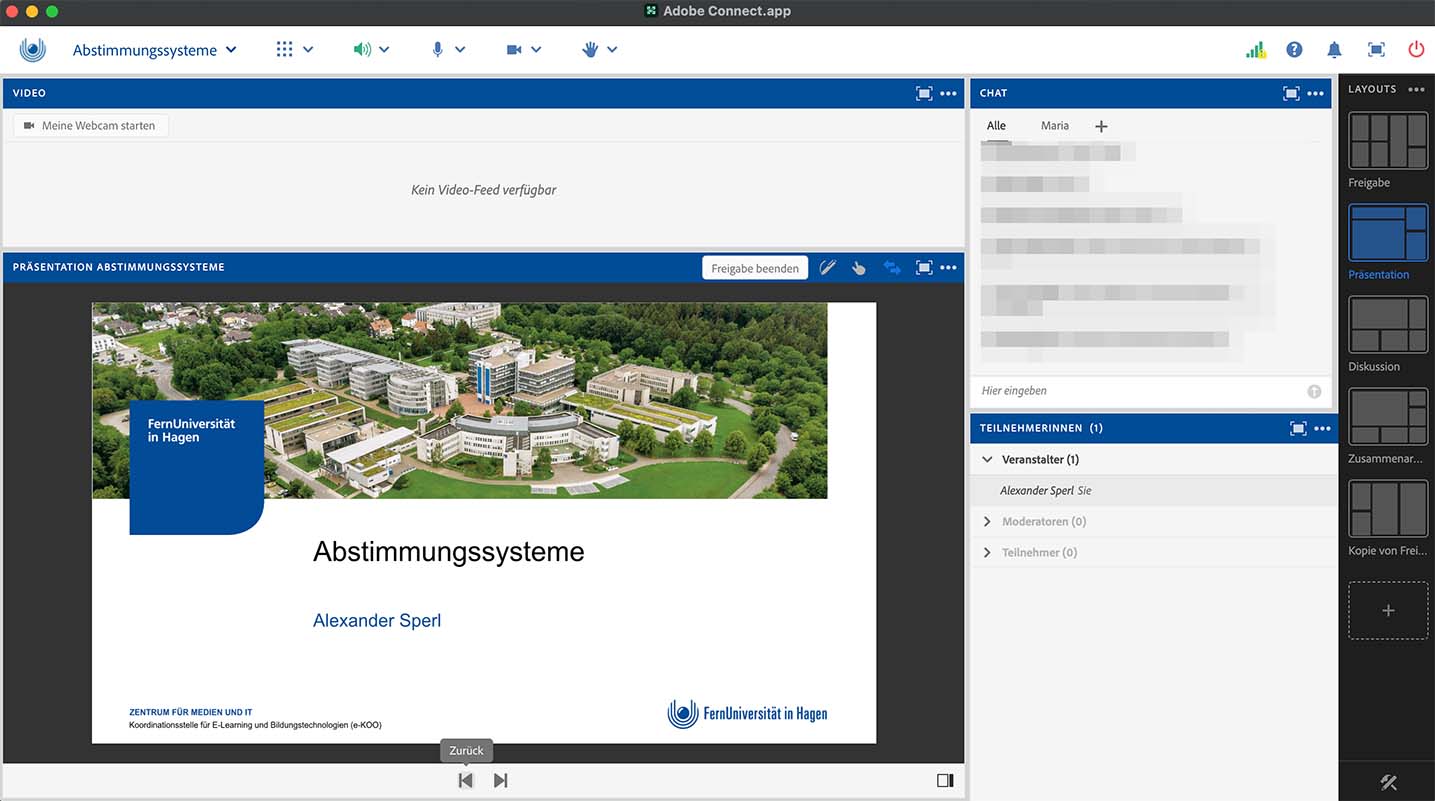Maximize the TeilnehmerInnen pod
The image size is (1435, 801).
coord(1298,428)
